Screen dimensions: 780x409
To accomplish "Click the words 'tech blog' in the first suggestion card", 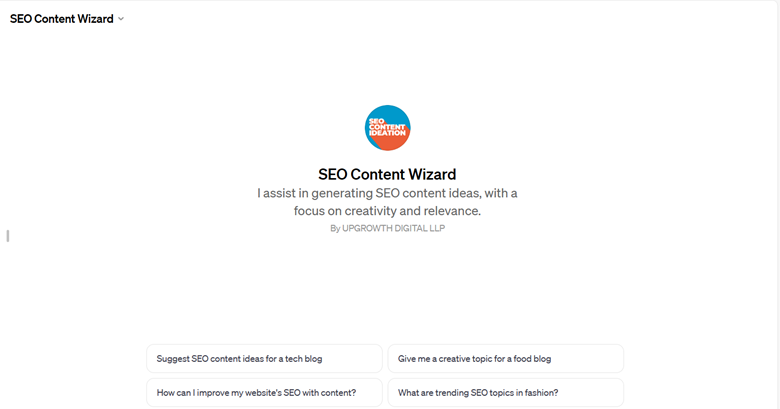I will (x=303, y=359).
